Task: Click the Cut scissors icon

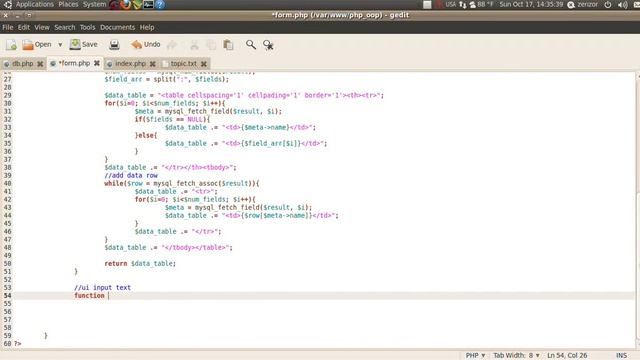Action: click(194, 45)
